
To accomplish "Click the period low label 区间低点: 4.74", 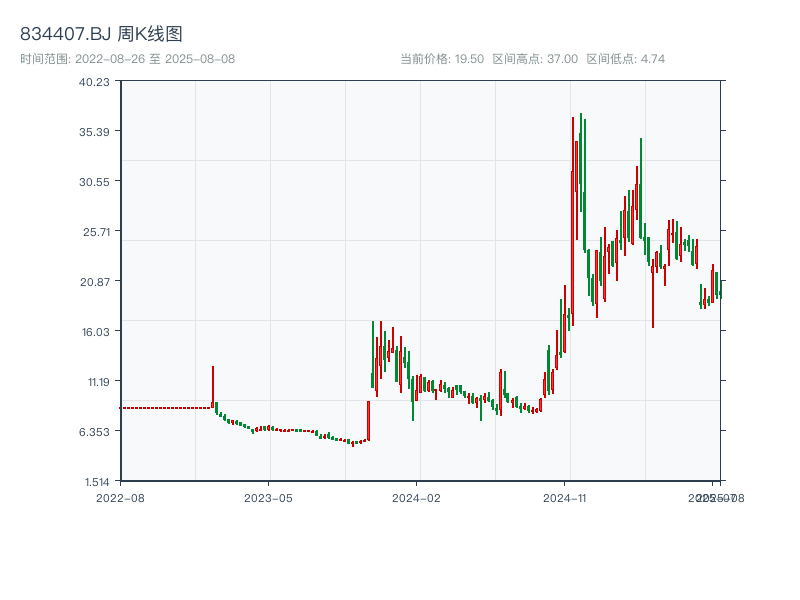I will [x=626, y=59].
